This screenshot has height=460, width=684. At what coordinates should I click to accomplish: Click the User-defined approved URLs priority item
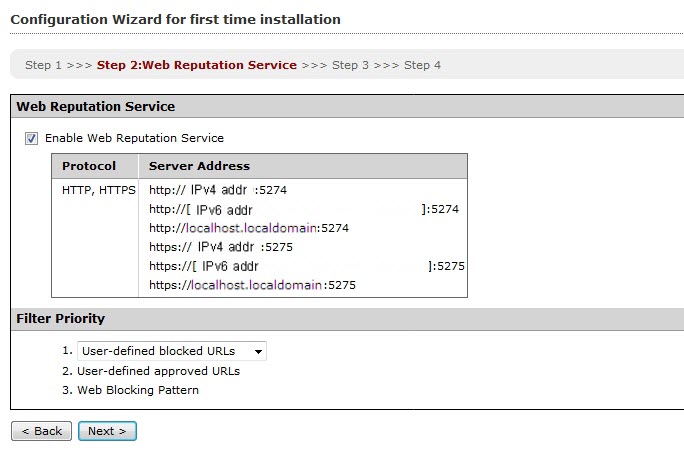tap(158, 371)
